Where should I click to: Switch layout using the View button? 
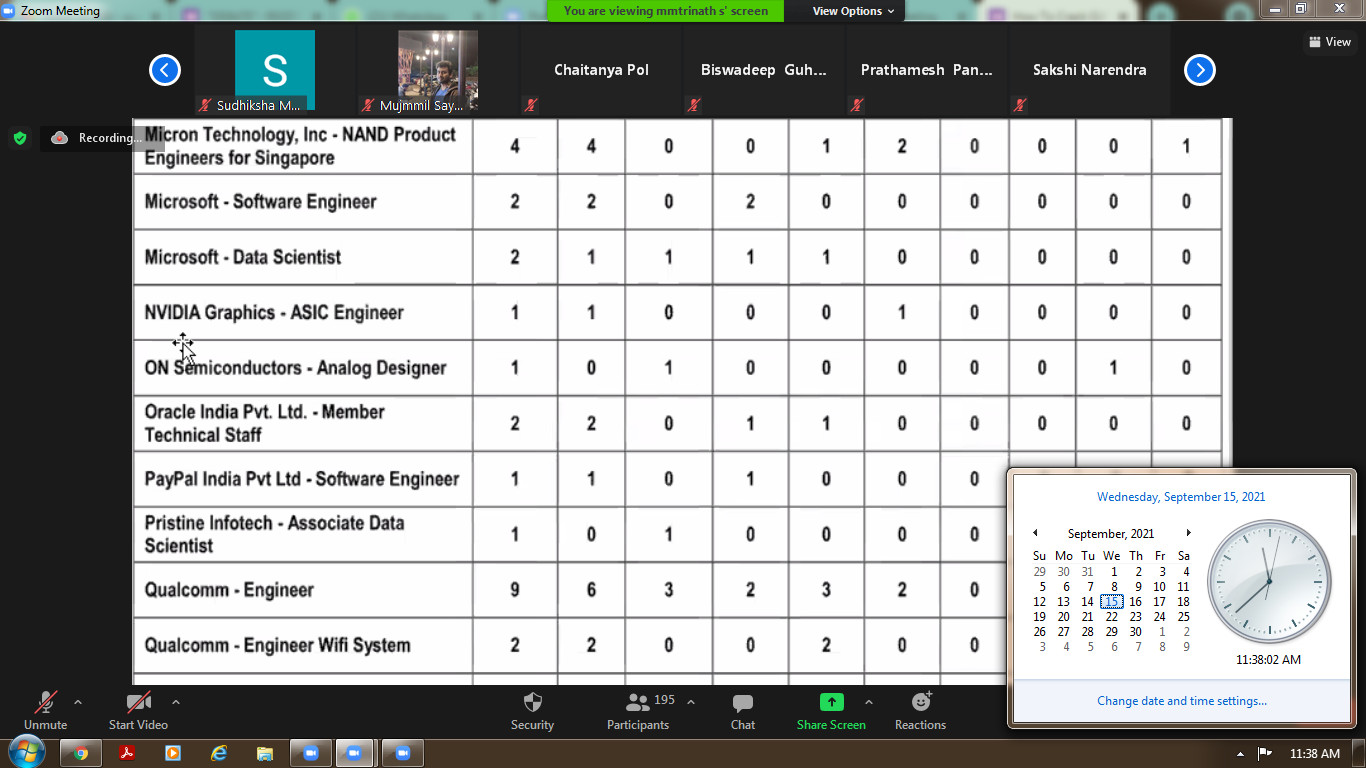[x=1329, y=42]
